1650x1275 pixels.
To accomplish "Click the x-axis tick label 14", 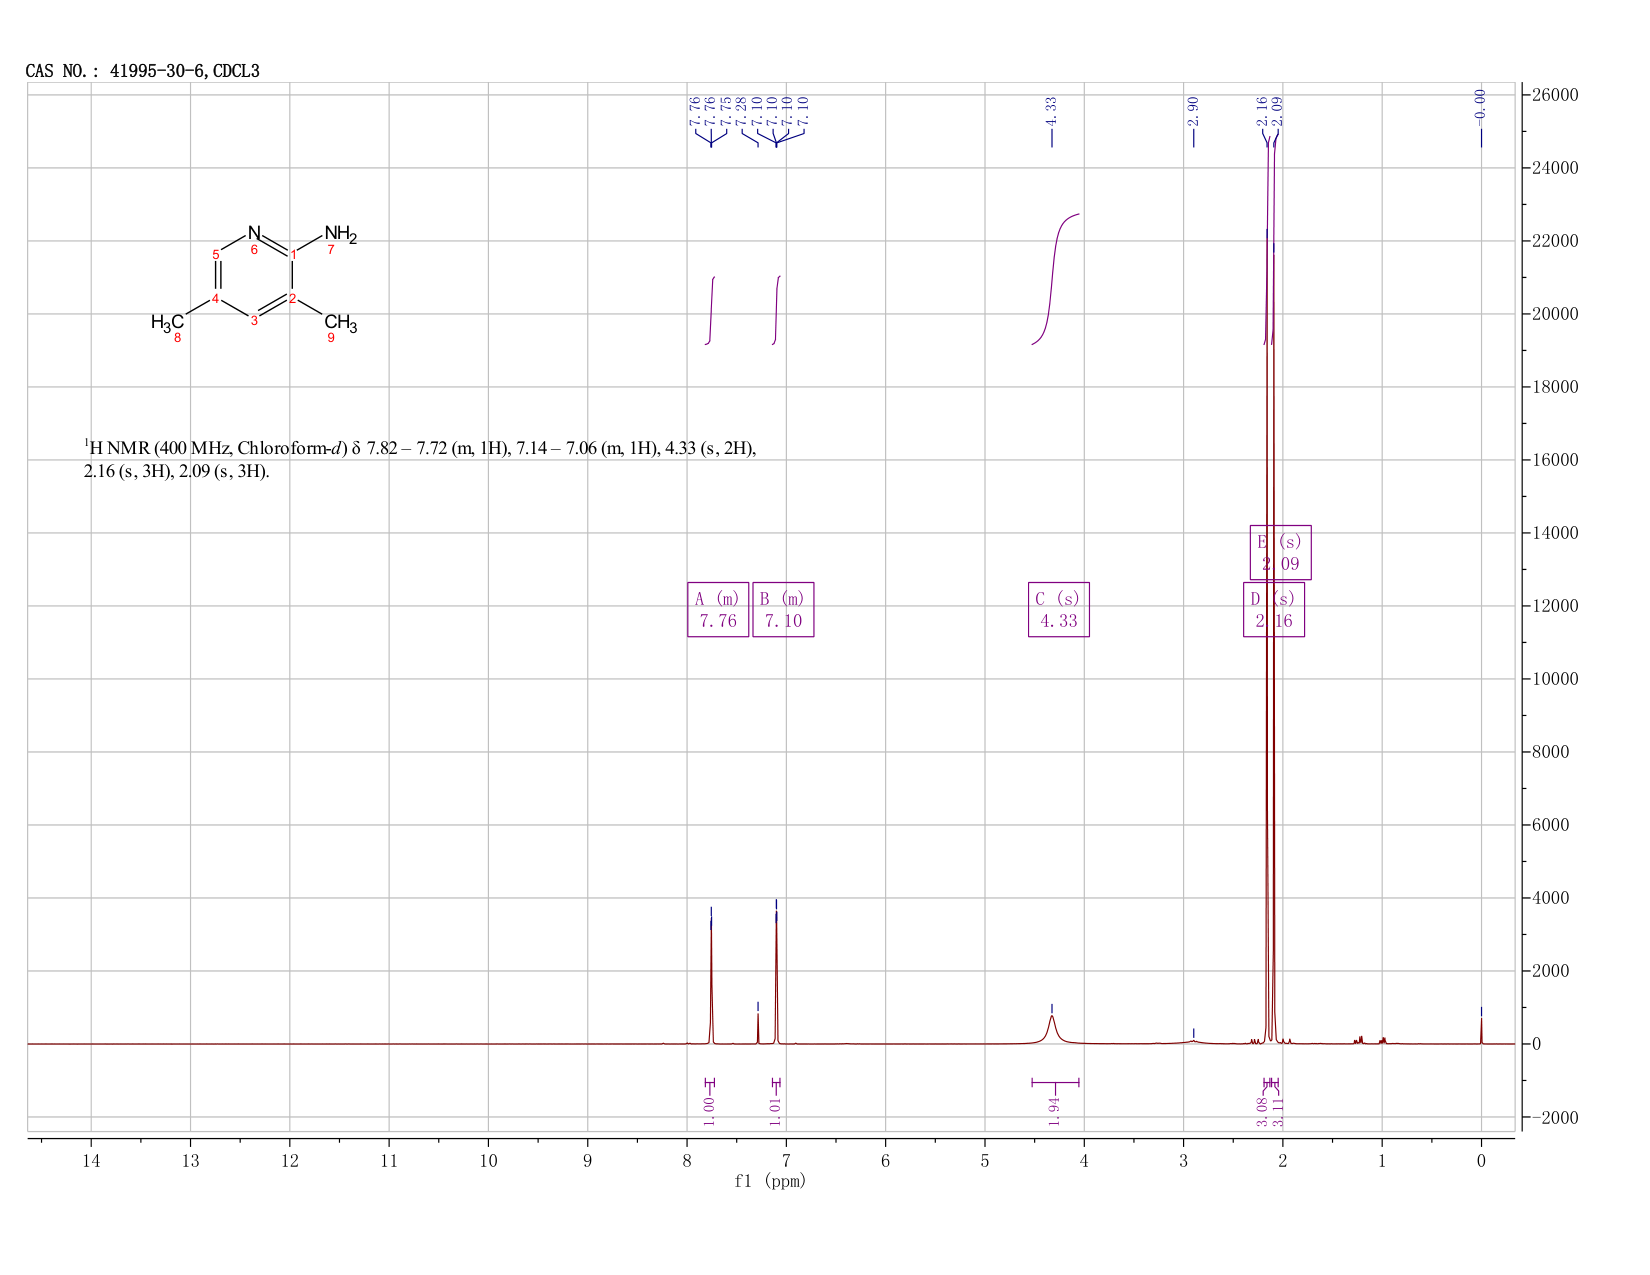I will [x=91, y=1160].
